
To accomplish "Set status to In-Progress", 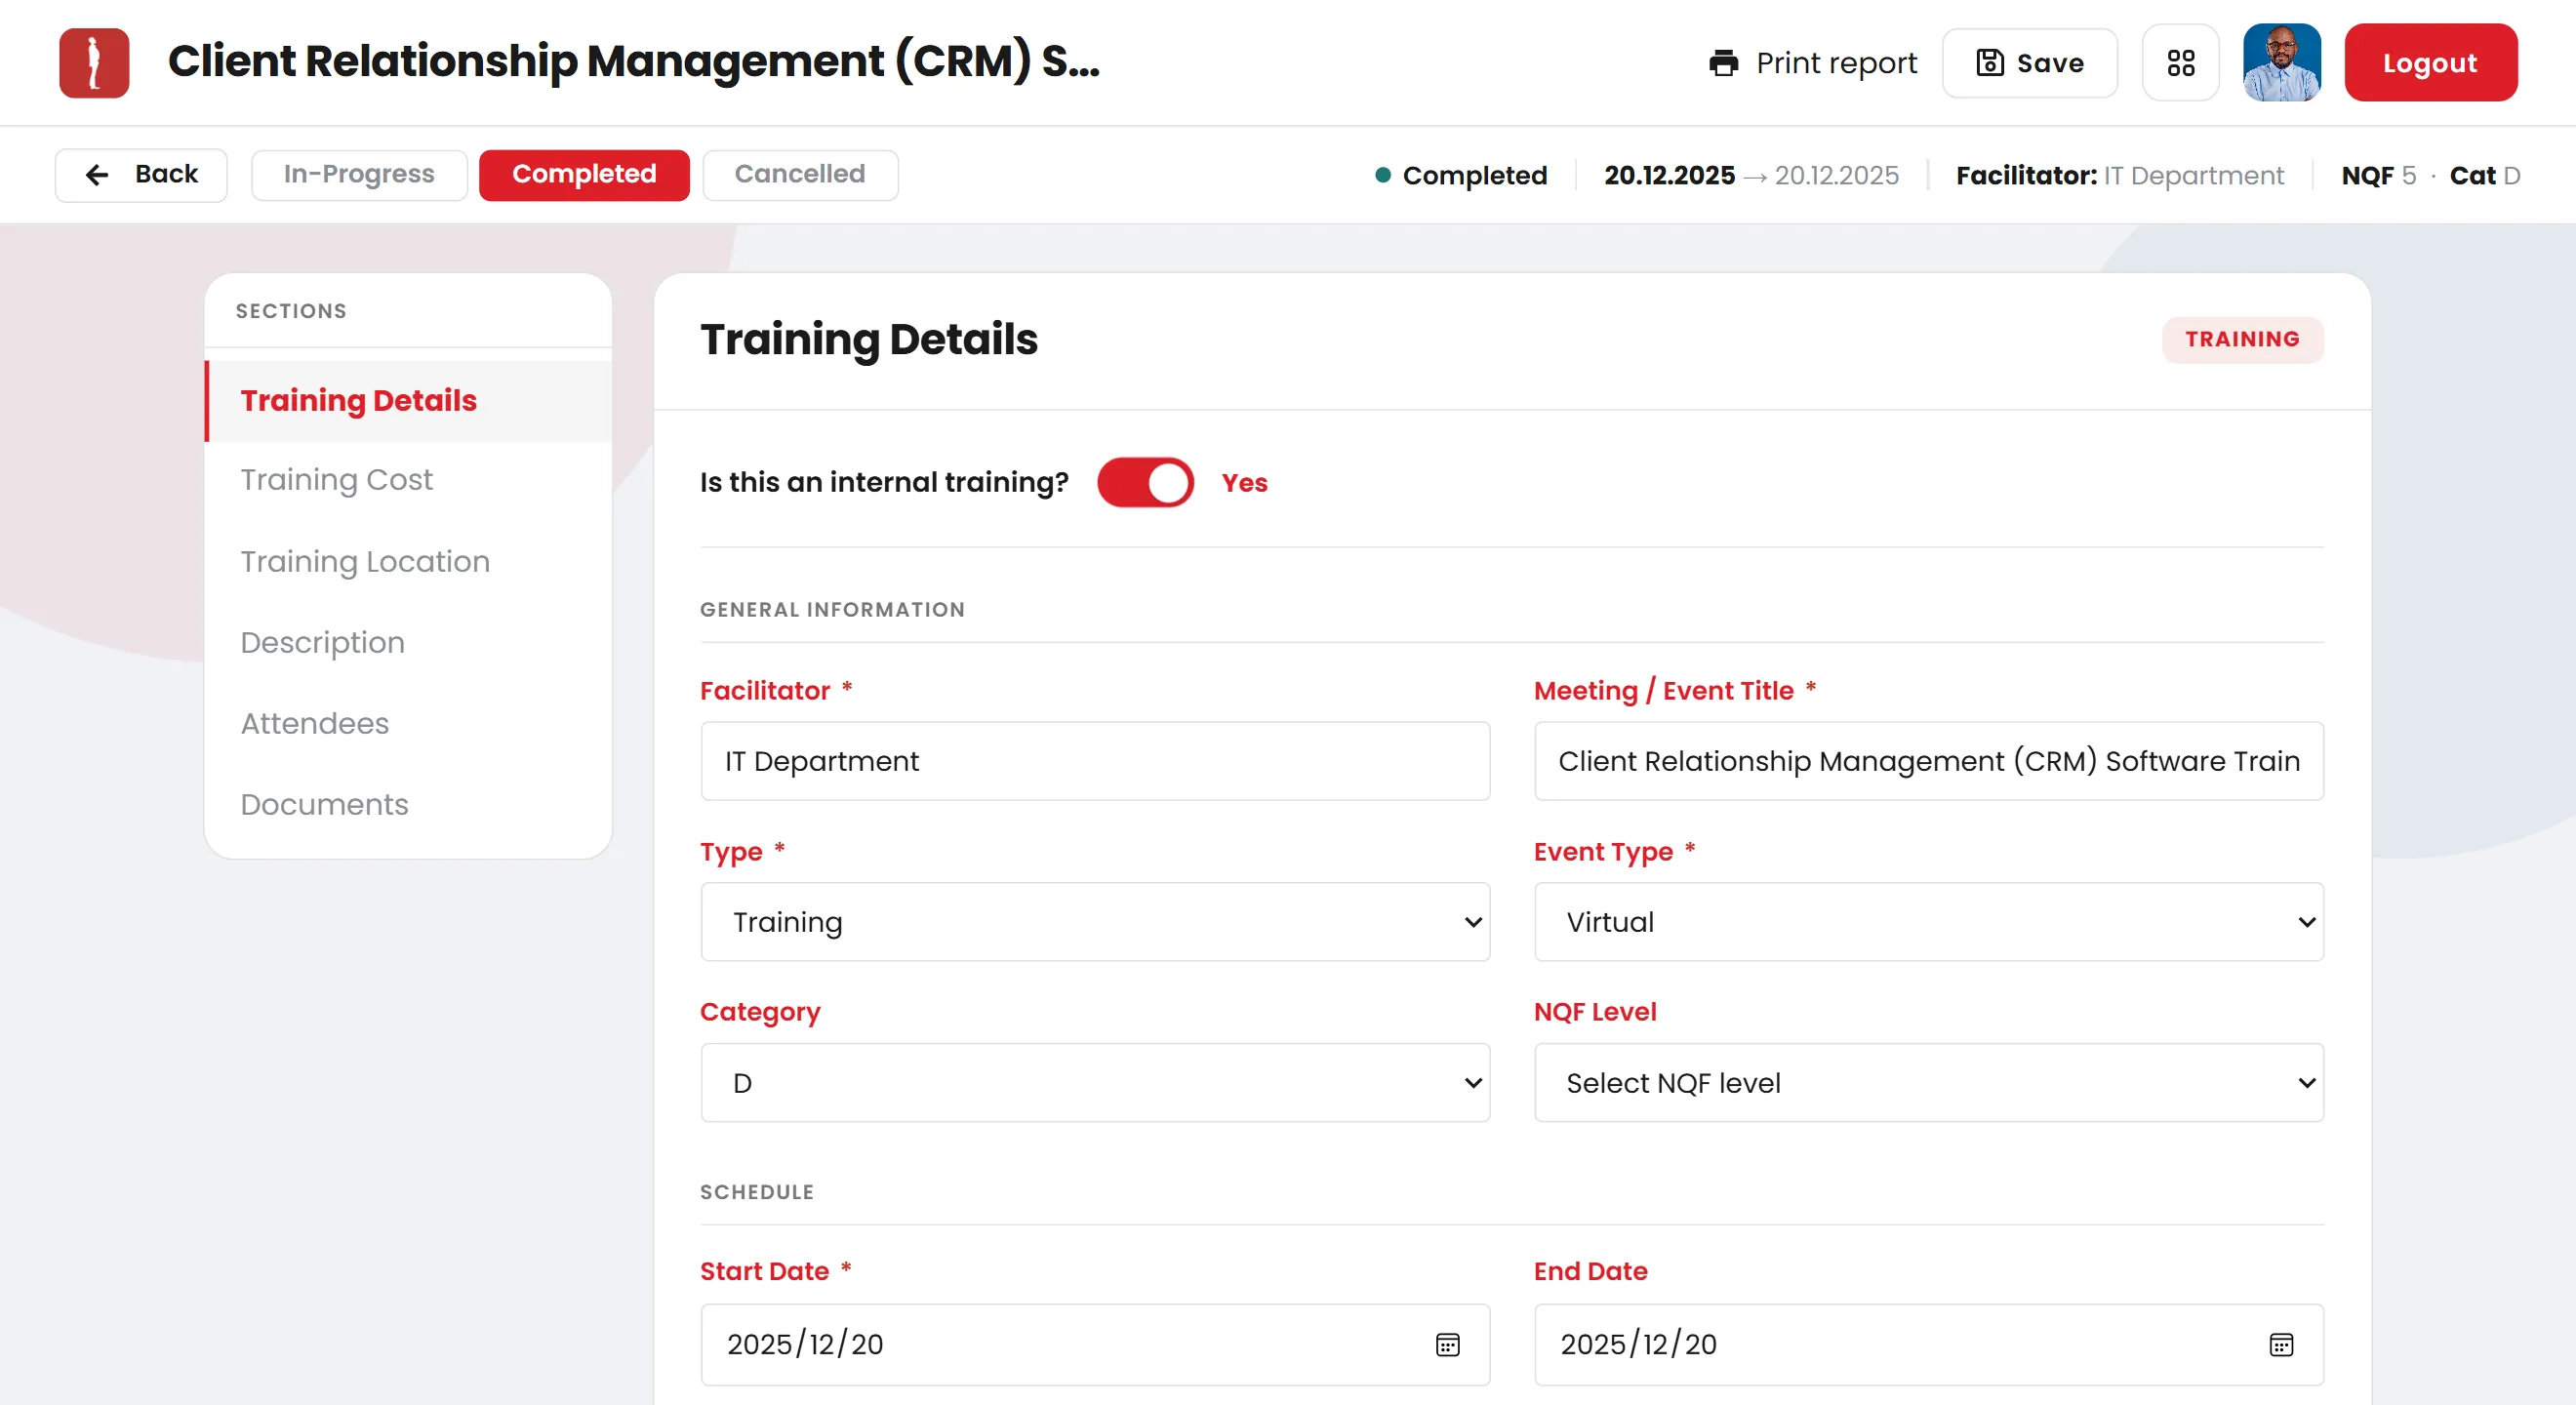I will [359, 175].
